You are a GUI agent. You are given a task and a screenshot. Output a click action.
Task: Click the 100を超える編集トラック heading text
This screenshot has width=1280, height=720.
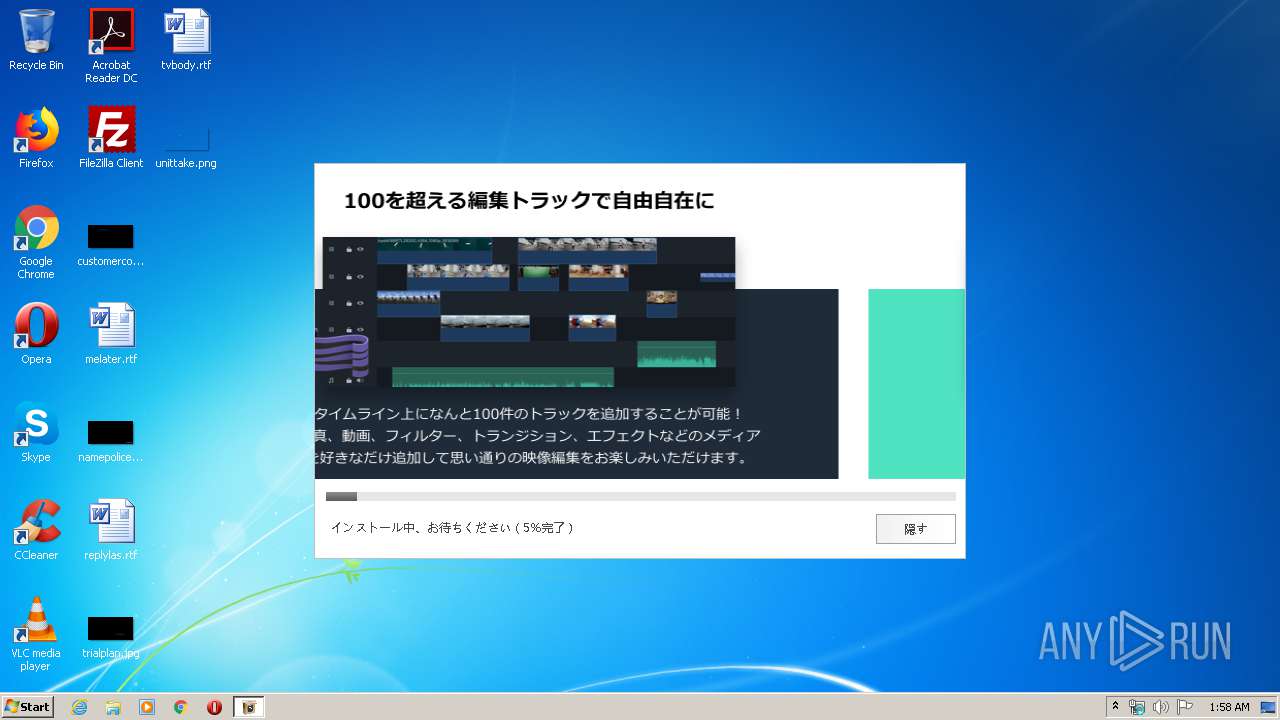[x=529, y=201]
